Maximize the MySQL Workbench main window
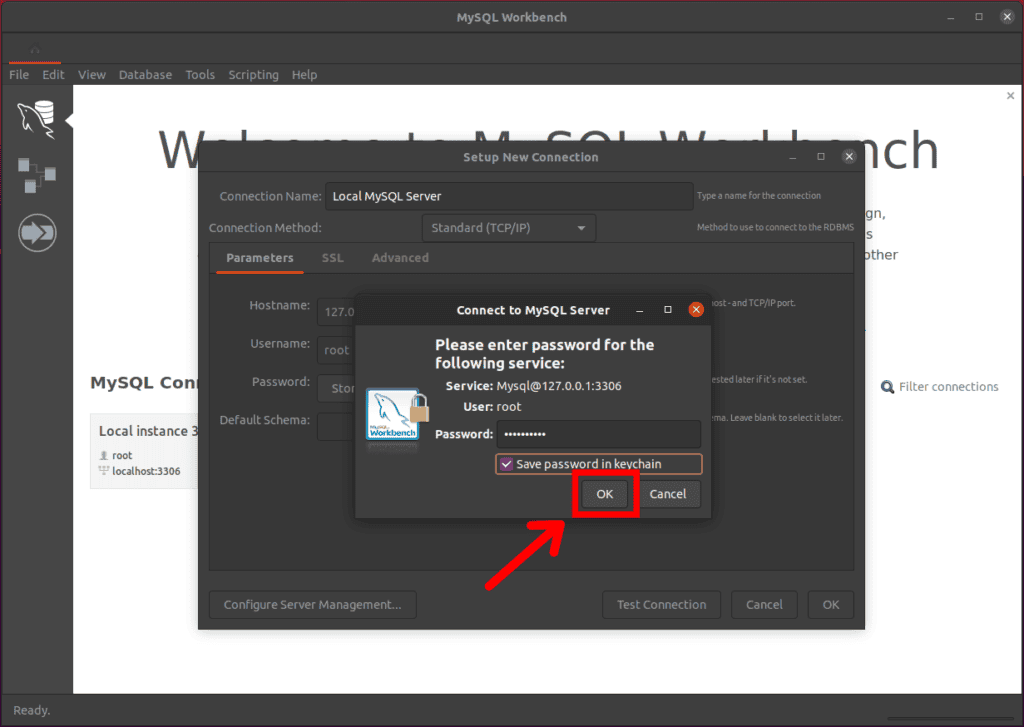Viewport: 1024px width, 727px height. click(x=979, y=17)
